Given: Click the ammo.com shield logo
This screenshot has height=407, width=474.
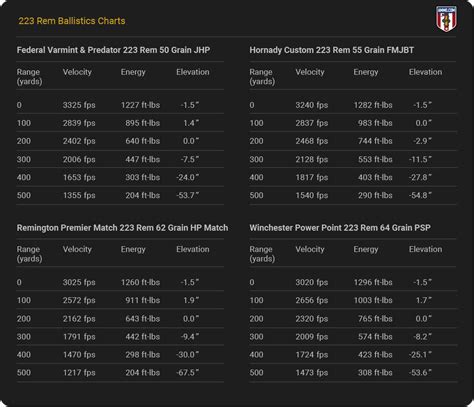Looking at the screenshot, I should [x=446, y=19].
